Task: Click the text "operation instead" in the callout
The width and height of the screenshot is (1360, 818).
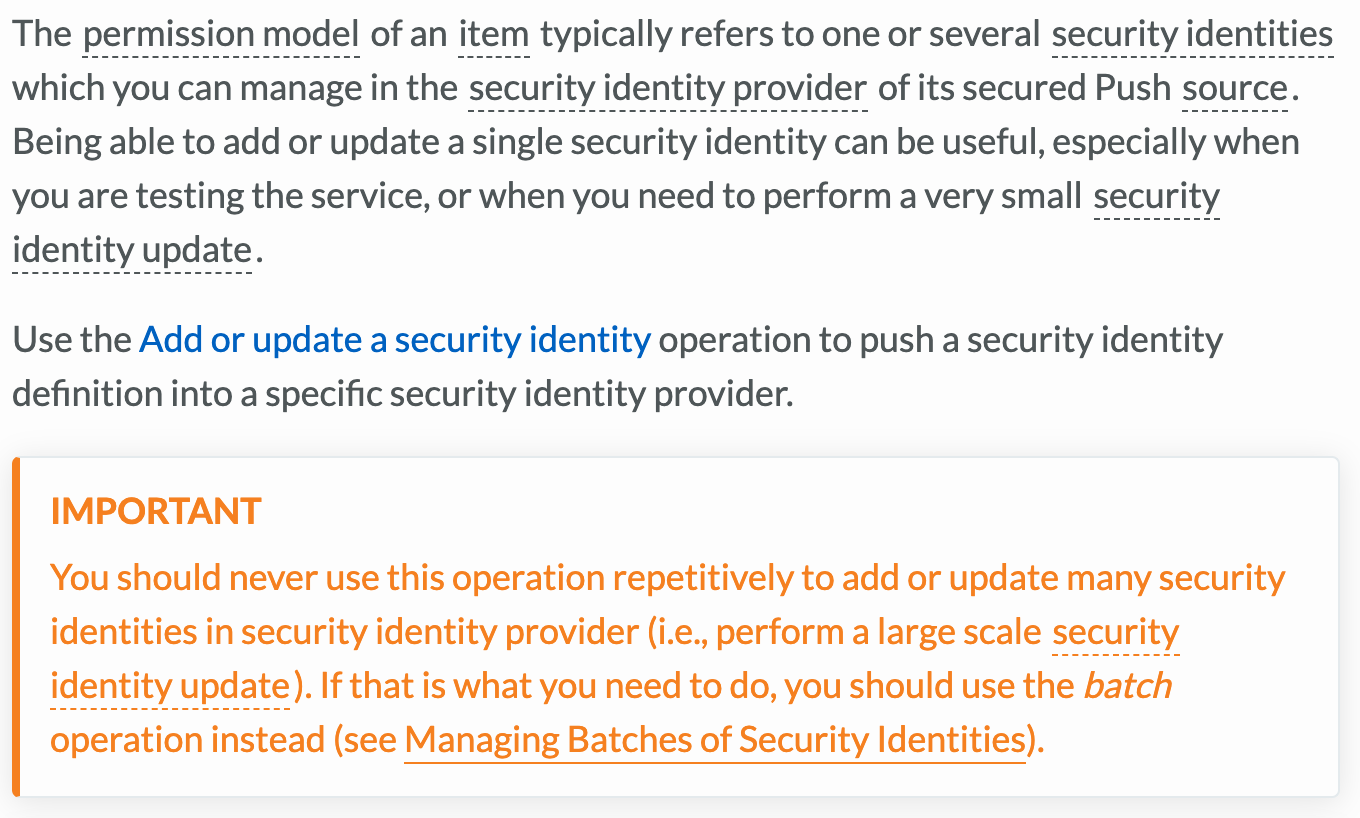Action: tap(187, 740)
